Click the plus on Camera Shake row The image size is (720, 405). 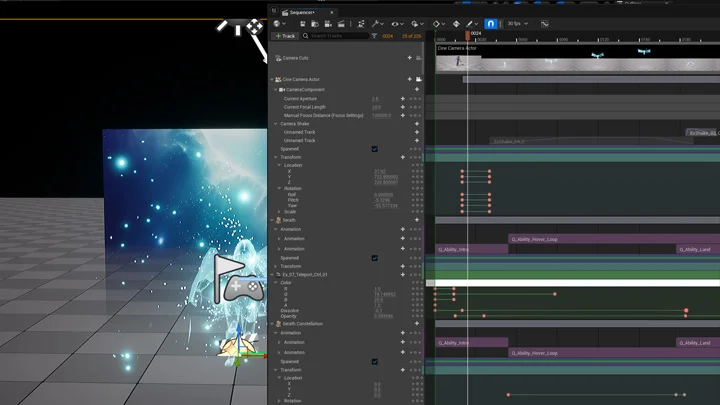417,124
